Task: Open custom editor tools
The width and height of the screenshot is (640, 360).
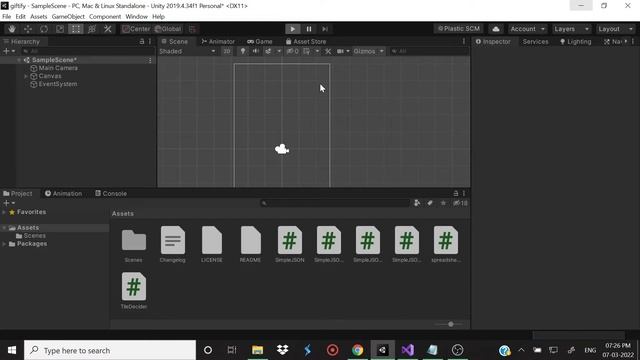Action: (108, 29)
